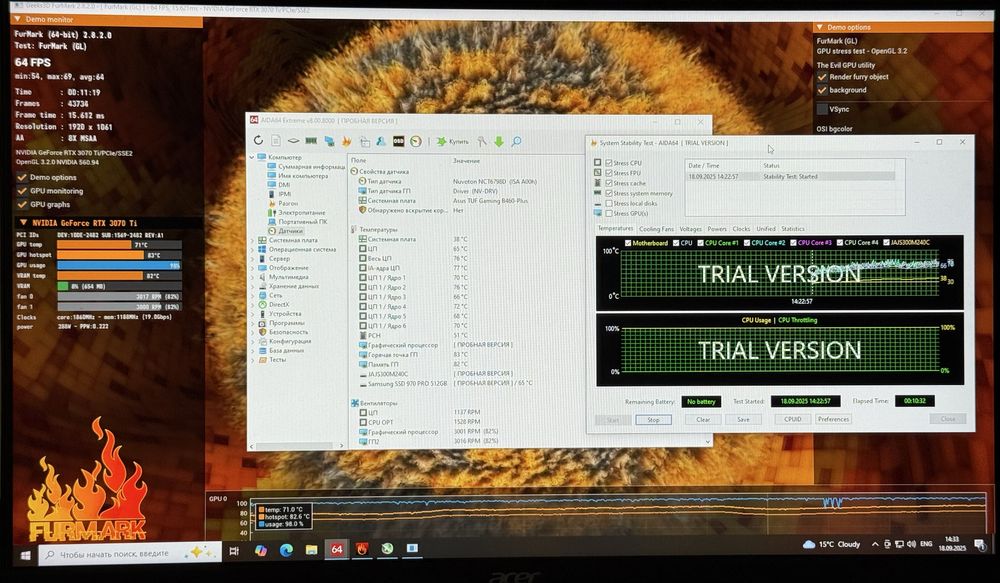Viewport: 1000px width, 583px height.
Task: Uncheck Stress FPU option
Action: (609, 173)
